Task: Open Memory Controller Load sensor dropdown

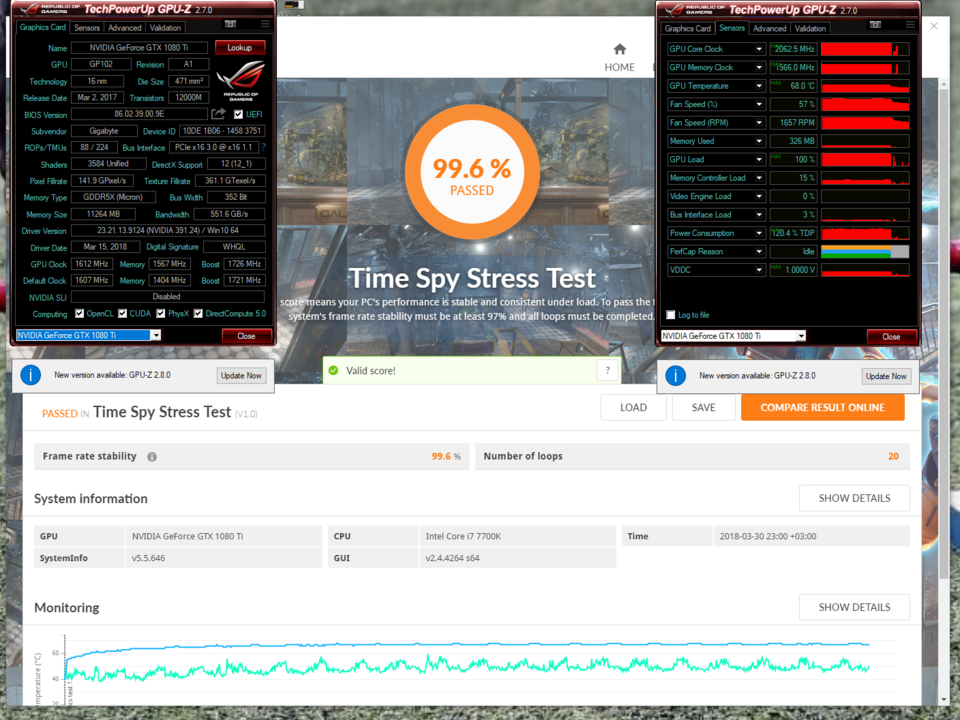Action: click(x=759, y=178)
